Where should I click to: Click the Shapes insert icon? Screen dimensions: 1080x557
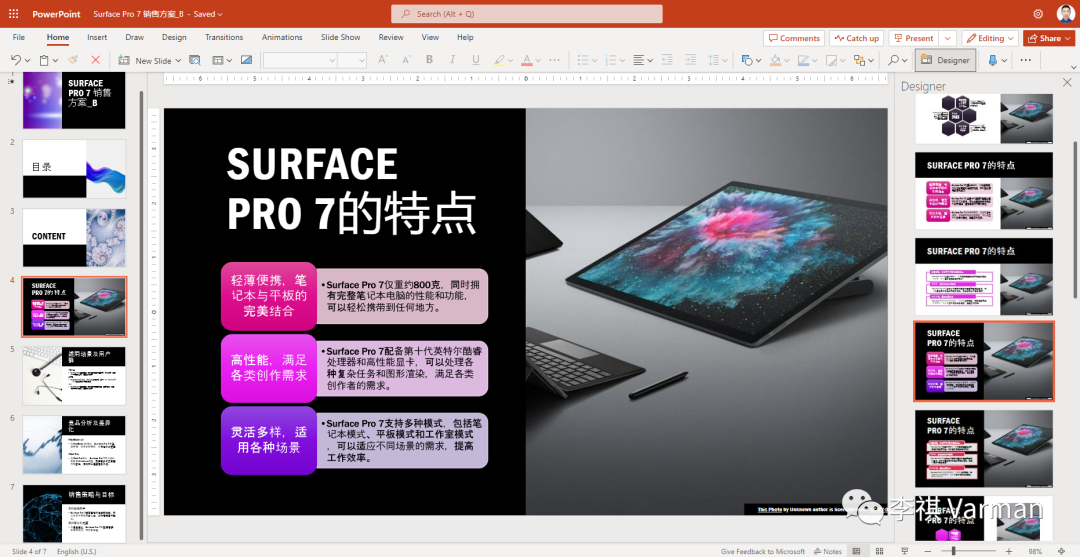[747, 61]
